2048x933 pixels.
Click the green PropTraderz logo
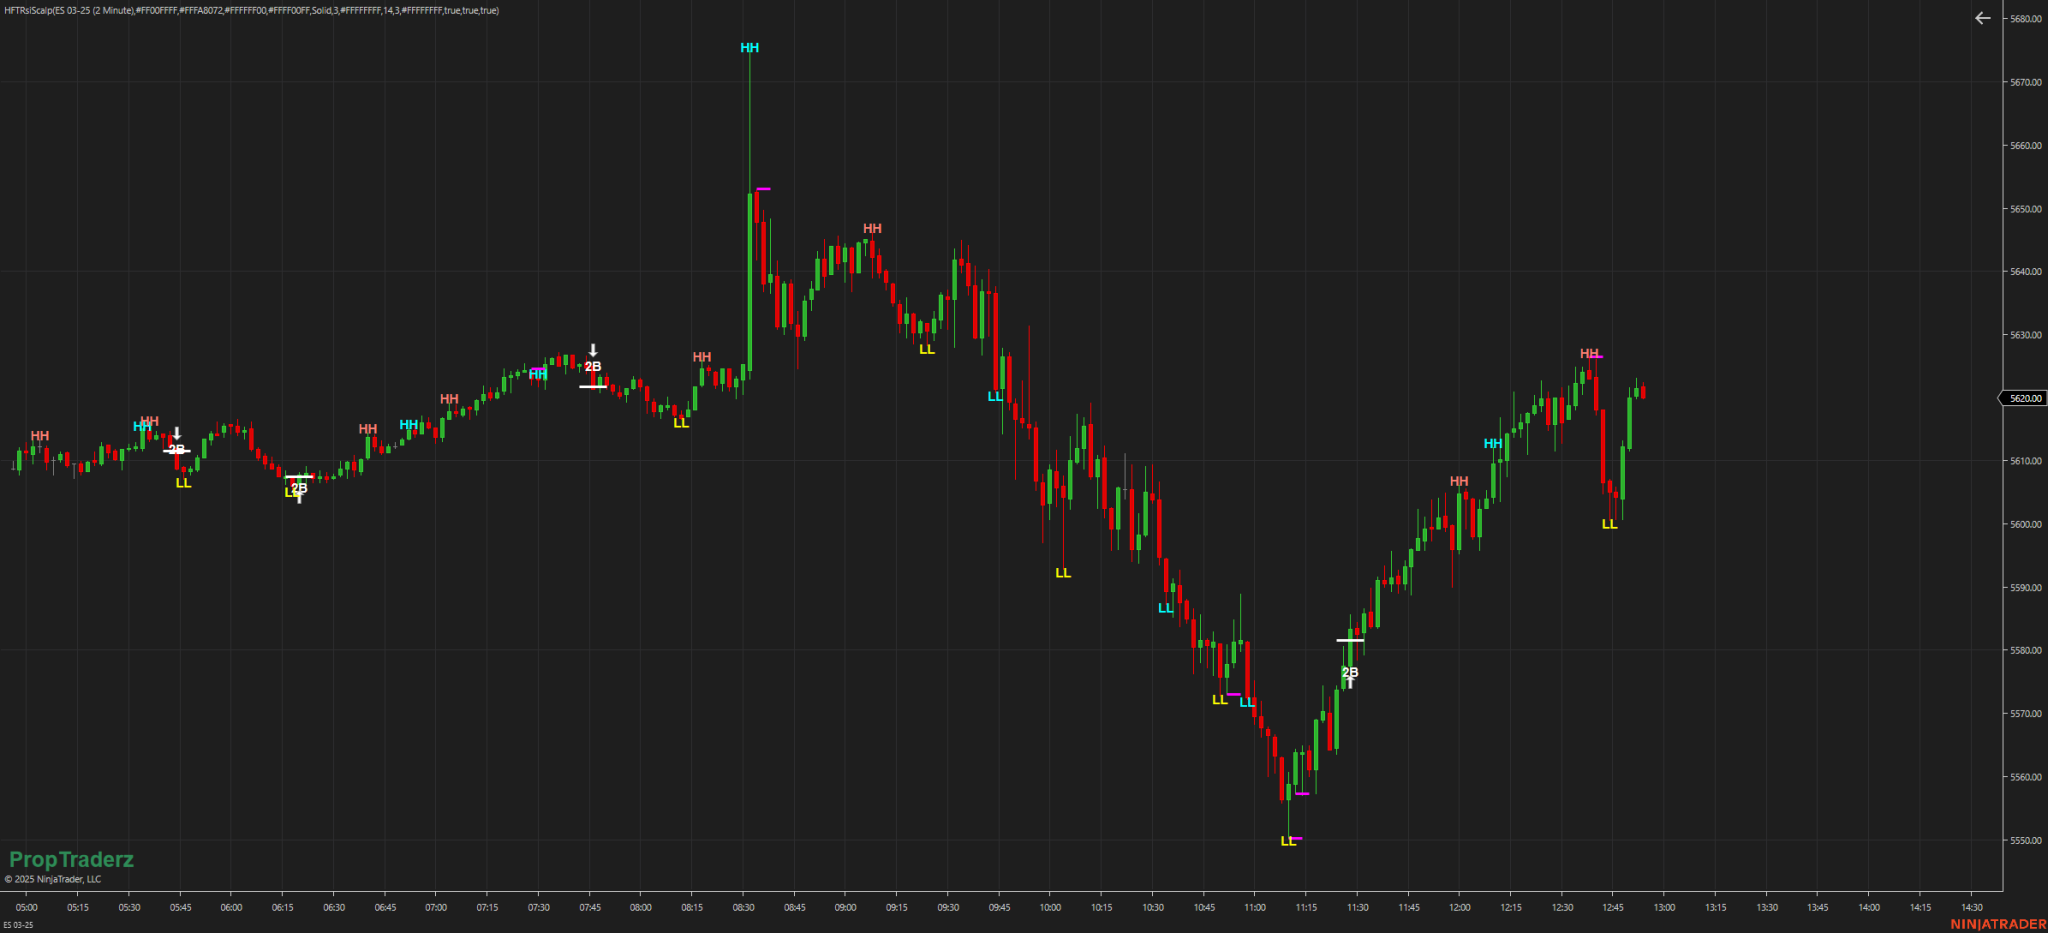71,859
